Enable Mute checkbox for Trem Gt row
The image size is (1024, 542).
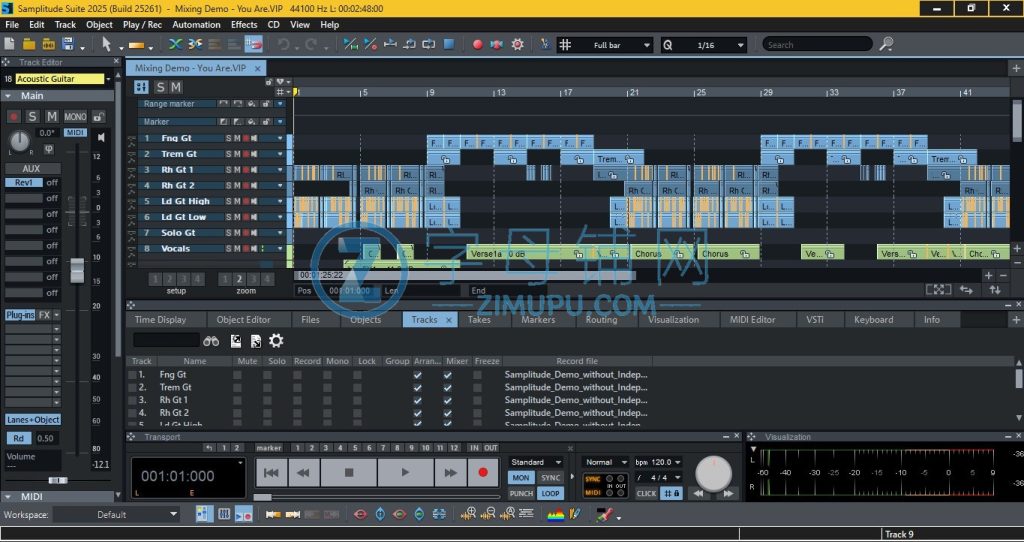237,387
